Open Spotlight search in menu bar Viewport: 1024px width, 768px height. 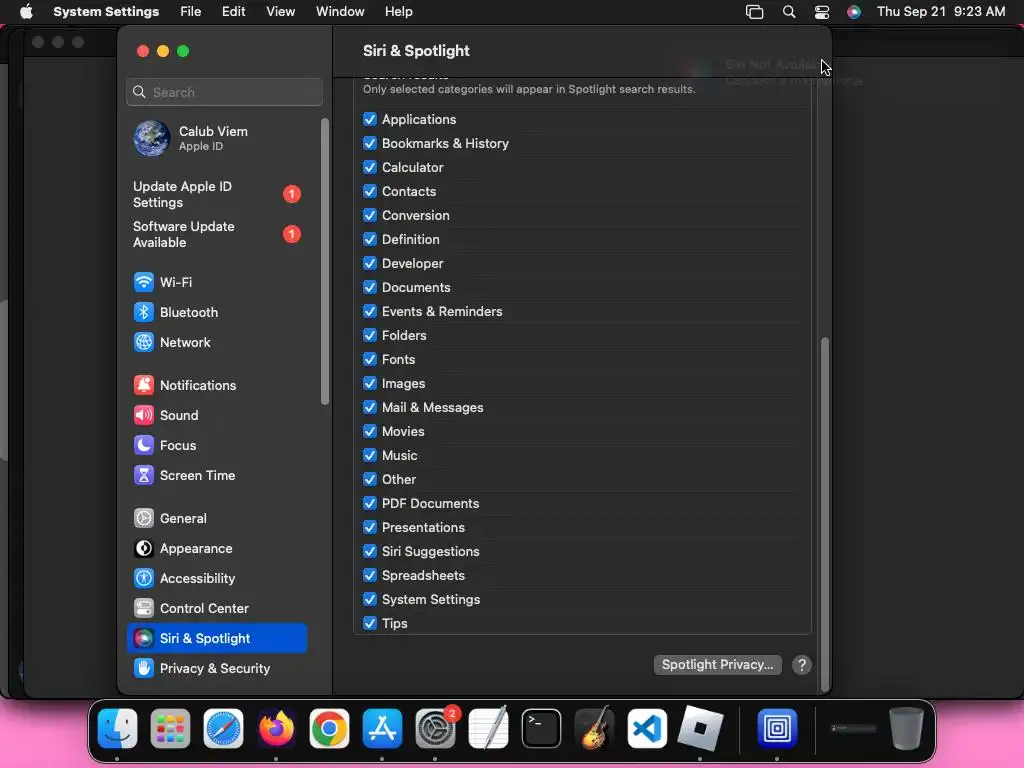789,12
